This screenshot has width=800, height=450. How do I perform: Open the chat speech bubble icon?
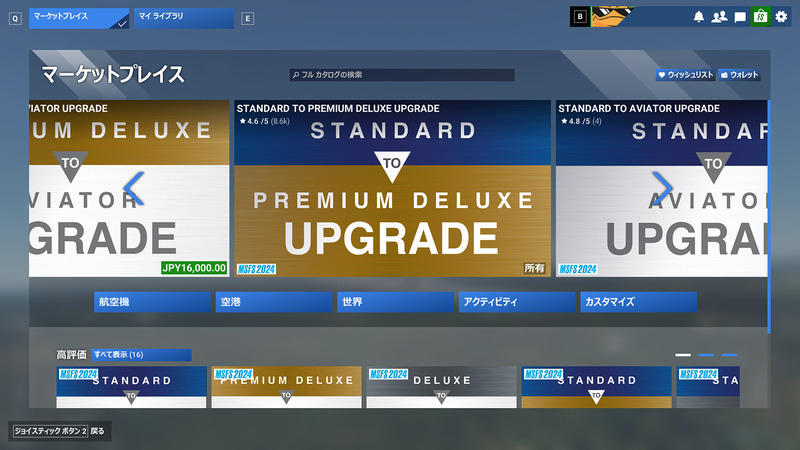pyautogui.click(x=740, y=17)
